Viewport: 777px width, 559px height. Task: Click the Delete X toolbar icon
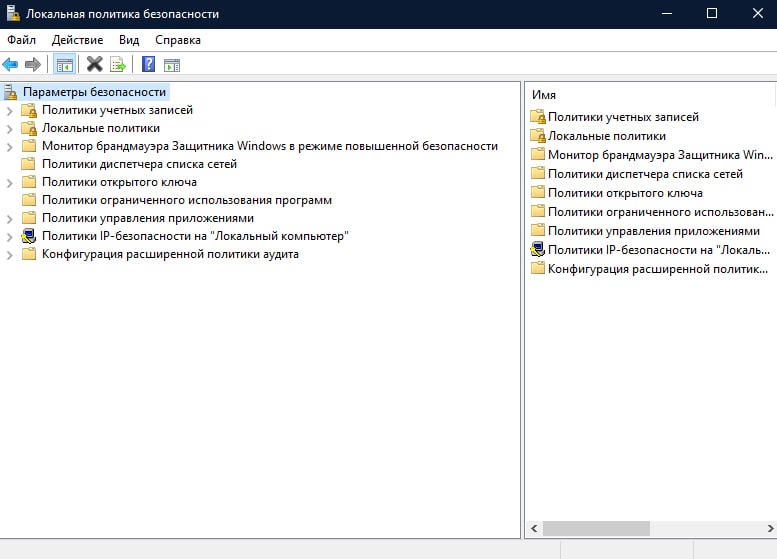(x=94, y=64)
